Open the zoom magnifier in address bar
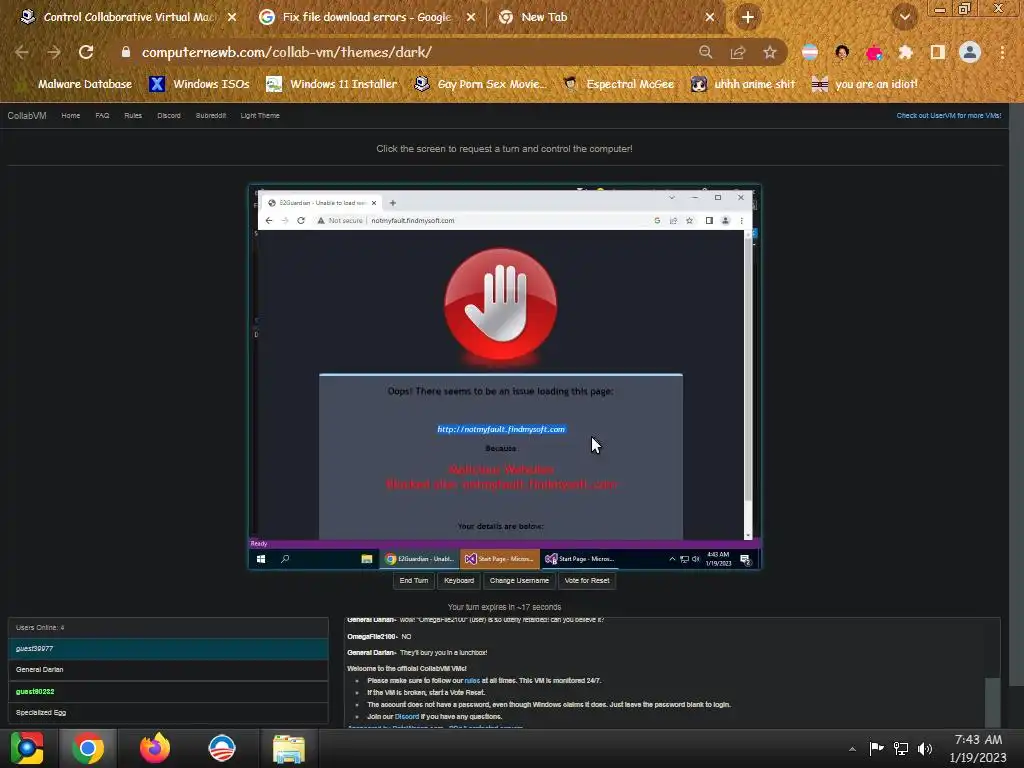Screen dimensions: 1024x768 (705, 52)
